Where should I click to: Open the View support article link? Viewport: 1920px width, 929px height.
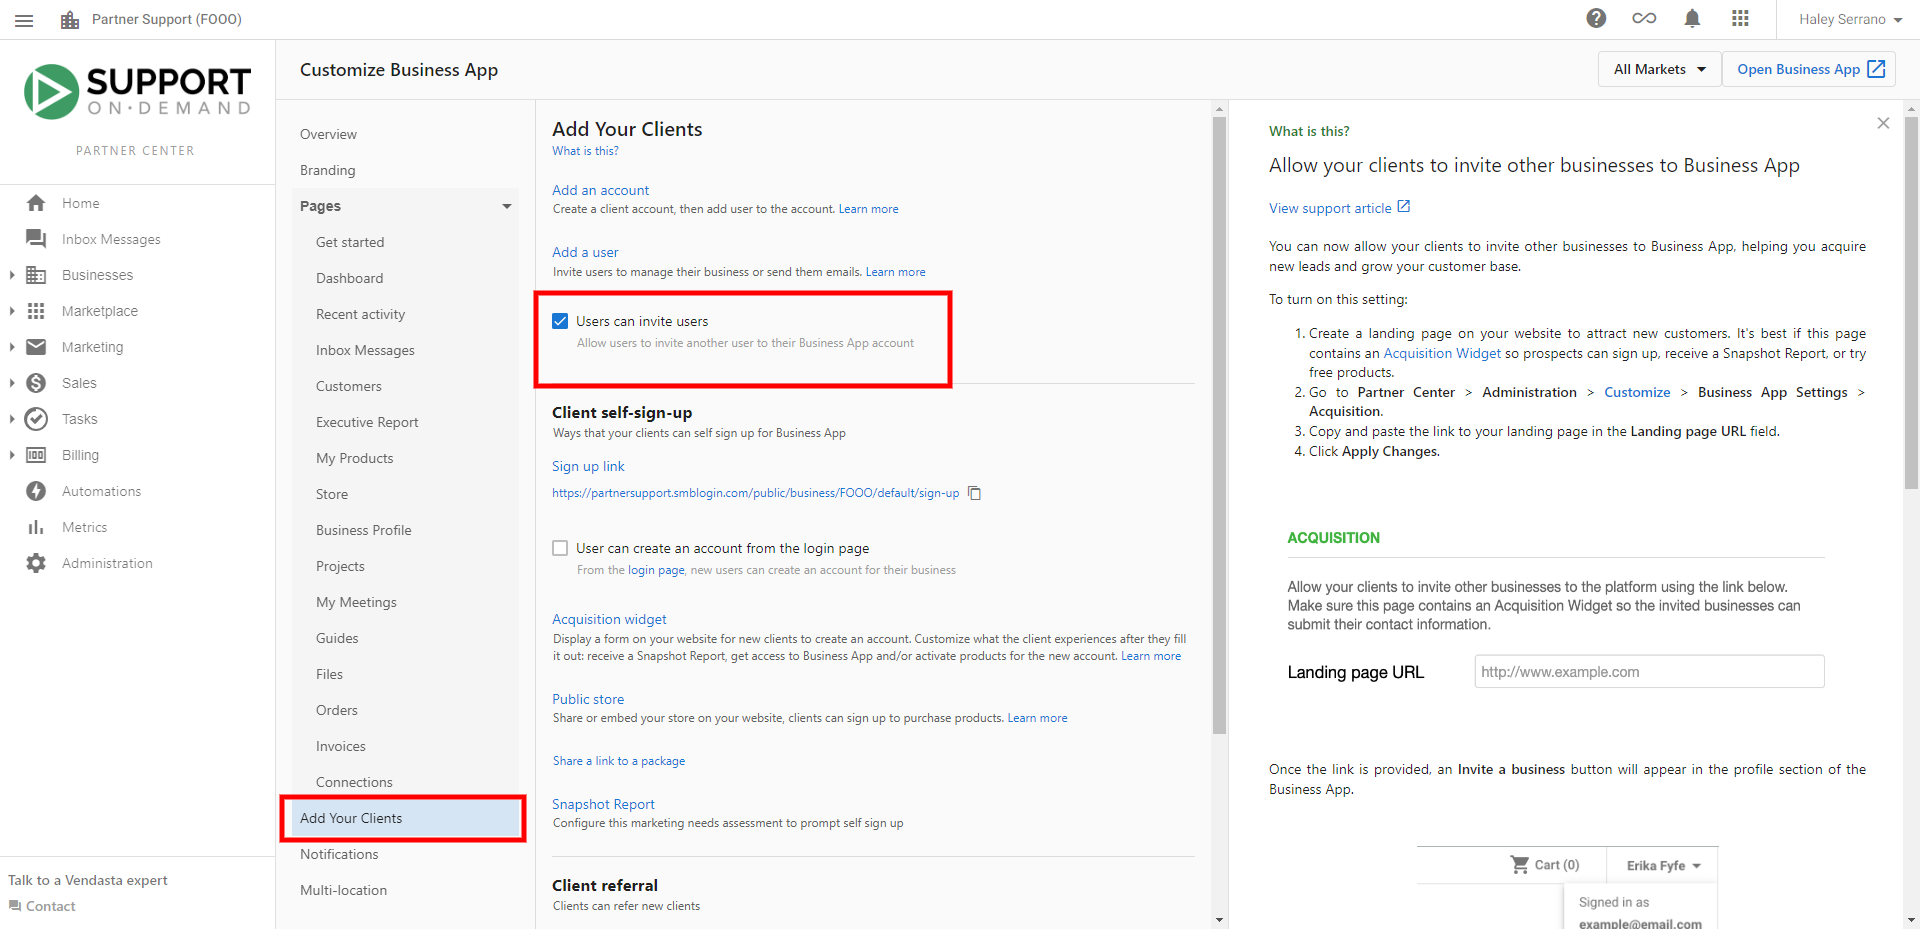coord(1330,208)
